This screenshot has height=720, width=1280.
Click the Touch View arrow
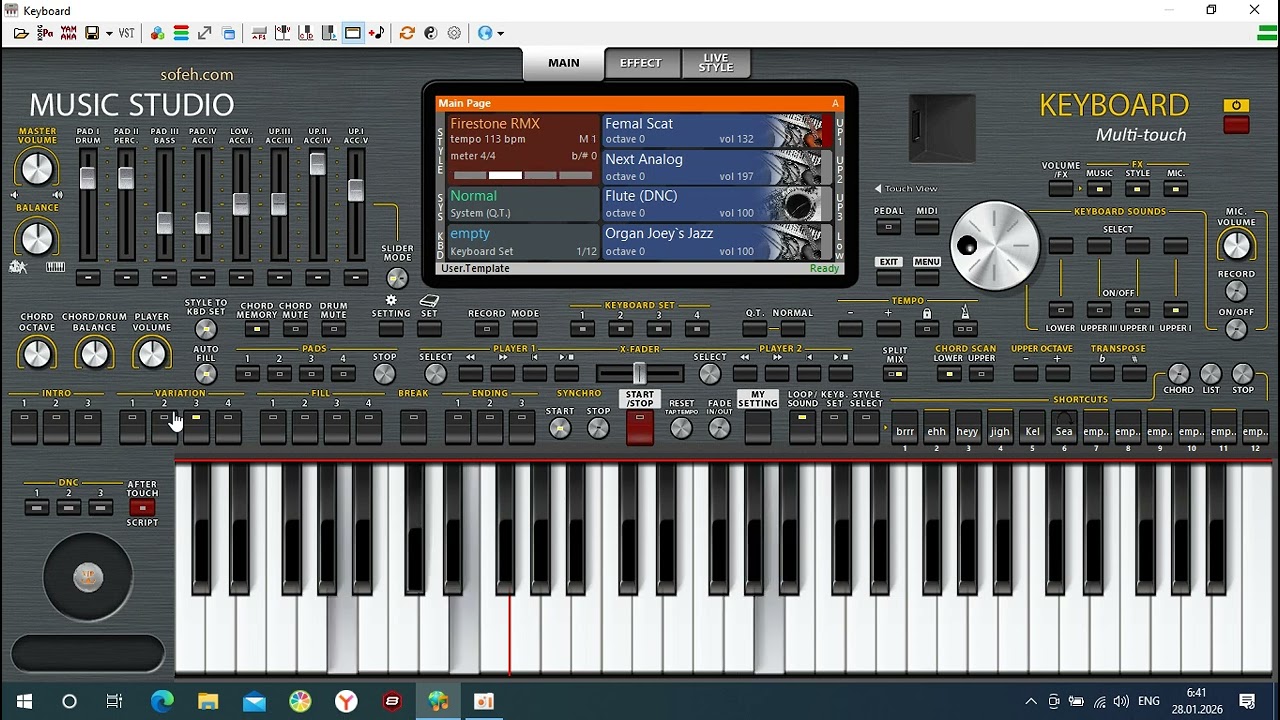coord(878,188)
